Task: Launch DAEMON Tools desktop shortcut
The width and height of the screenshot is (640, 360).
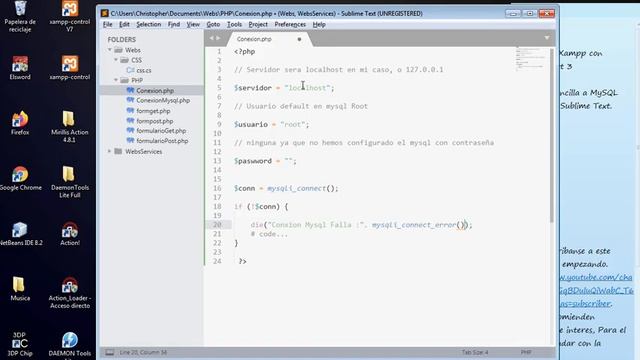Action: coord(70,345)
